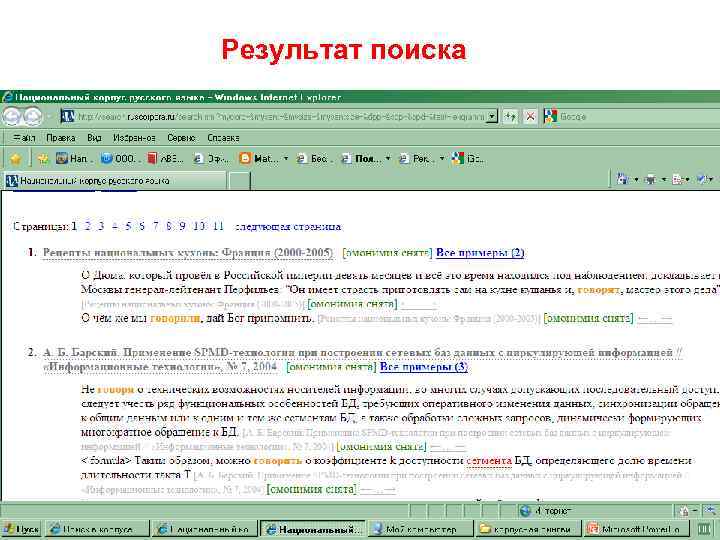Click the Add to Favorites bar star icon
This screenshot has height=540, width=720.
point(43,159)
